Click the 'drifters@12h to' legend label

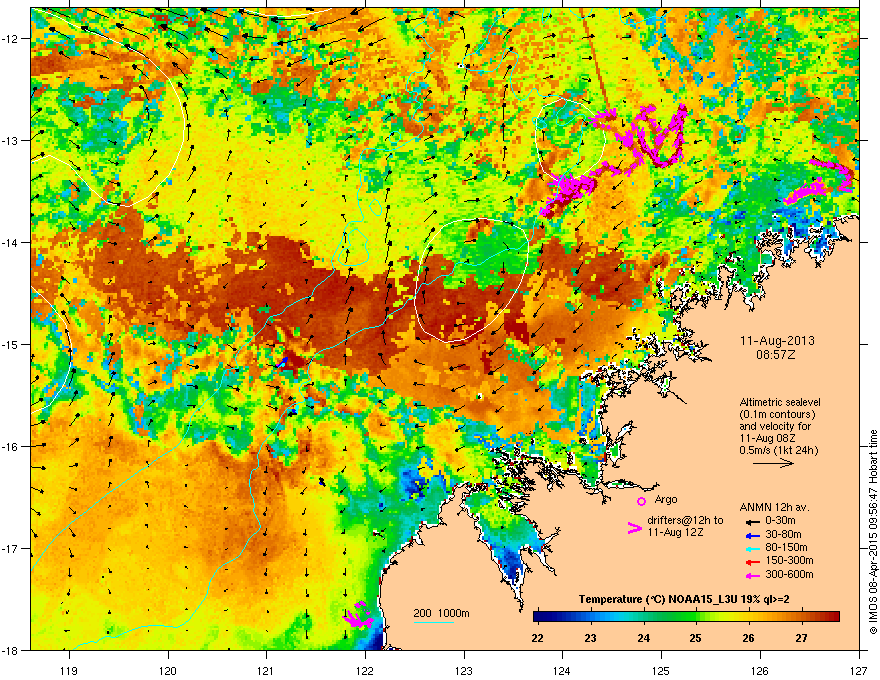[685, 520]
